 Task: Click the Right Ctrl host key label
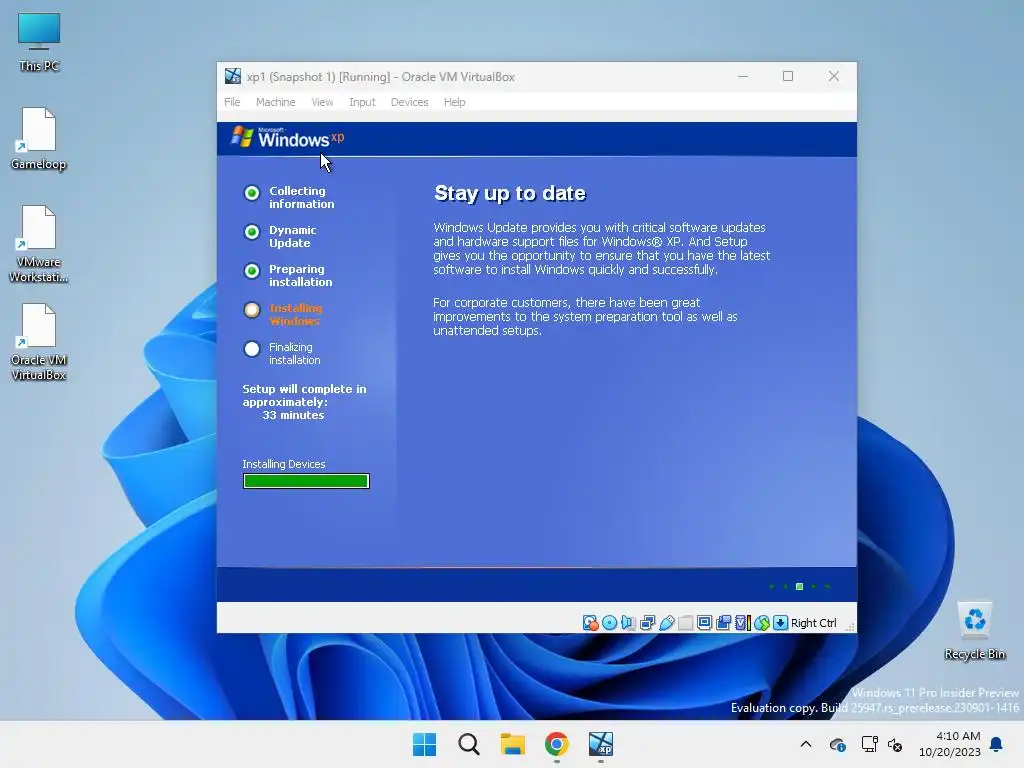[813, 623]
